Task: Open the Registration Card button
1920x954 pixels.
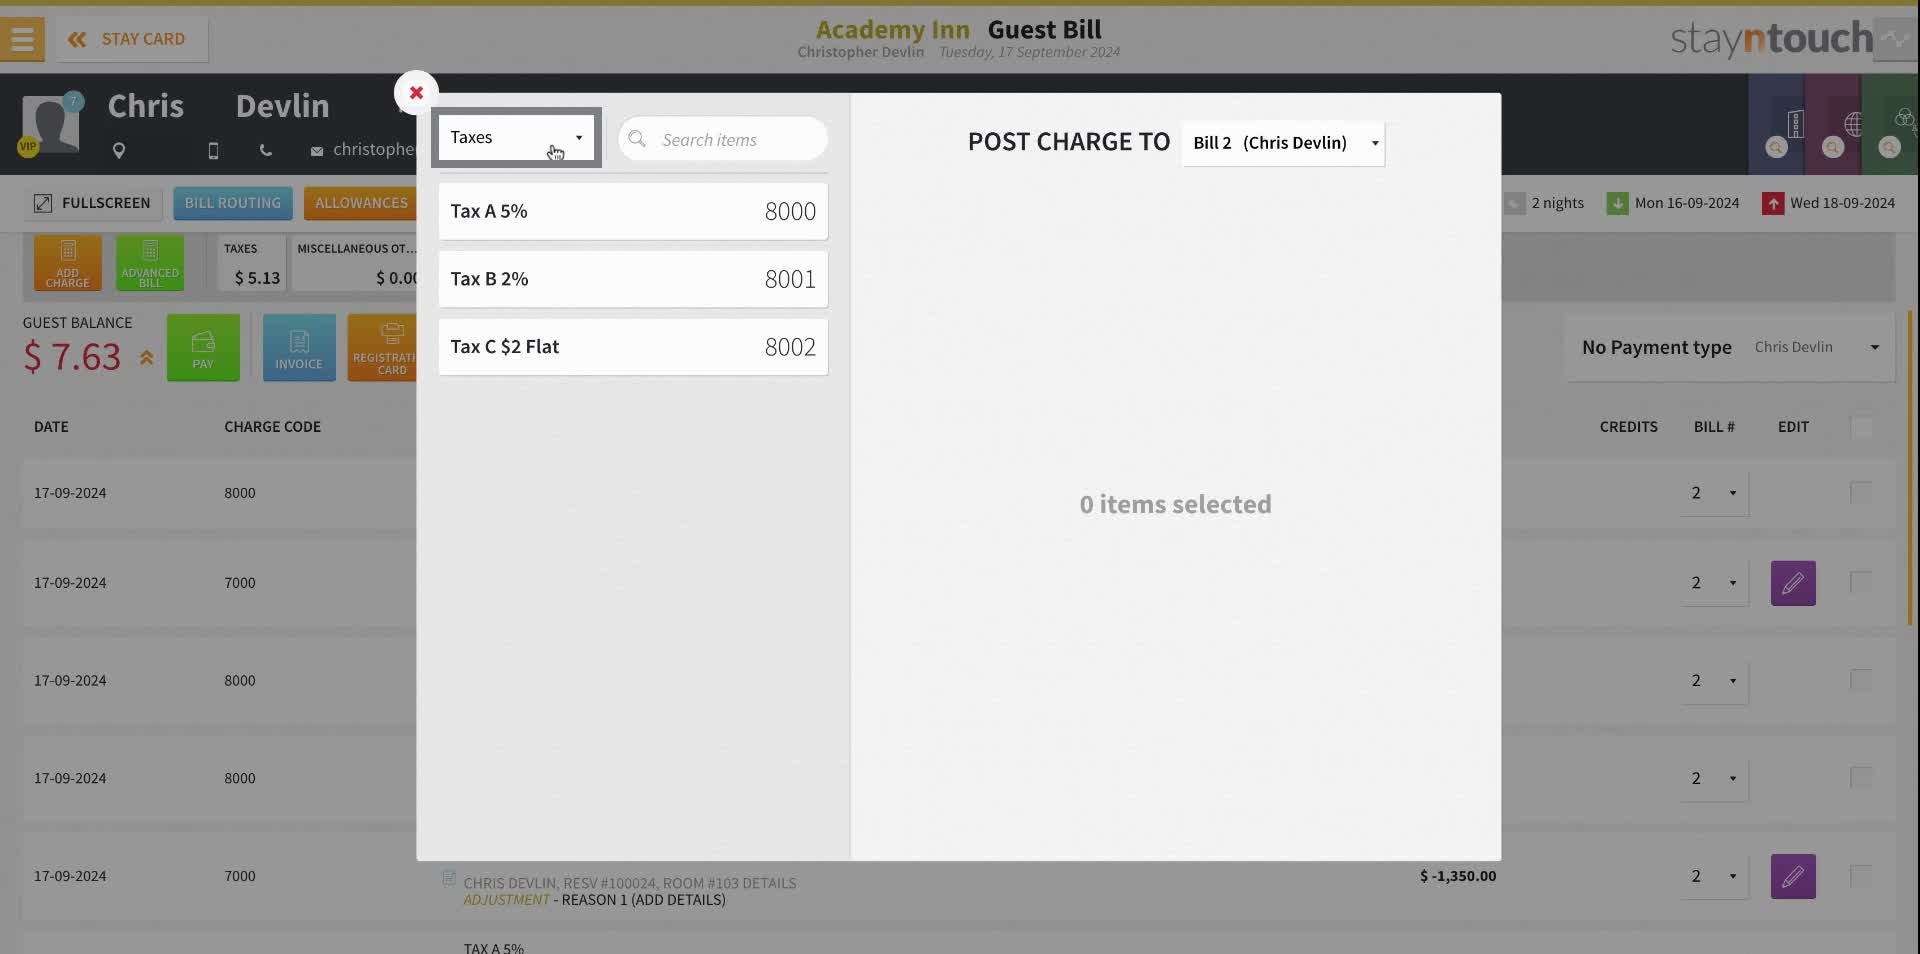Action: [382, 348]
